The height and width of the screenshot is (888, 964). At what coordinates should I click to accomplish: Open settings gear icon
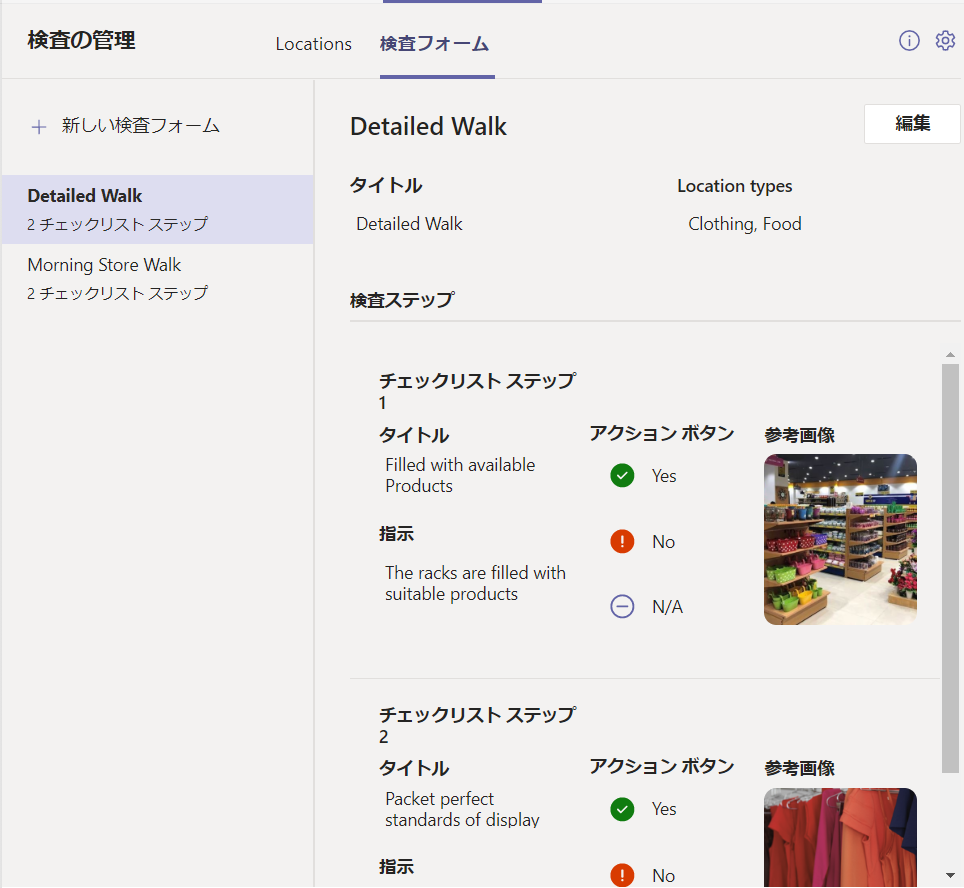coord(945,41)
